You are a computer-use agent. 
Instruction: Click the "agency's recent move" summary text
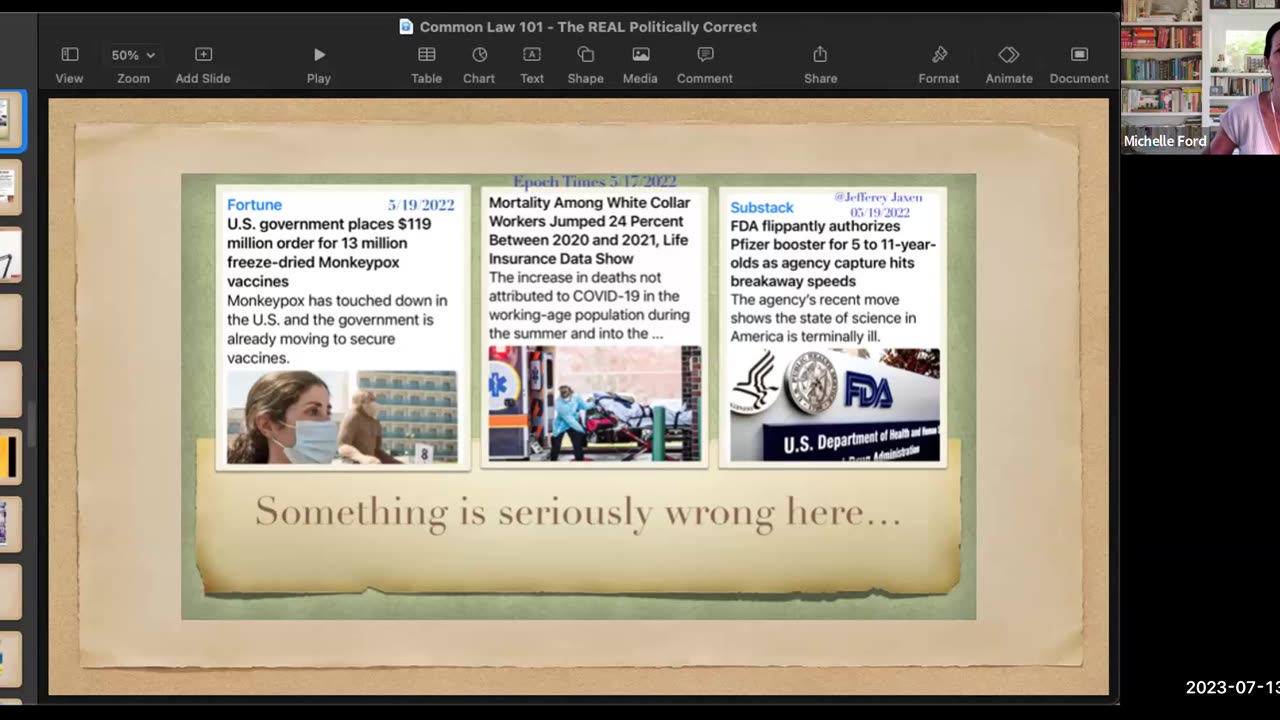pyautogui.click(x=823, y=318)
